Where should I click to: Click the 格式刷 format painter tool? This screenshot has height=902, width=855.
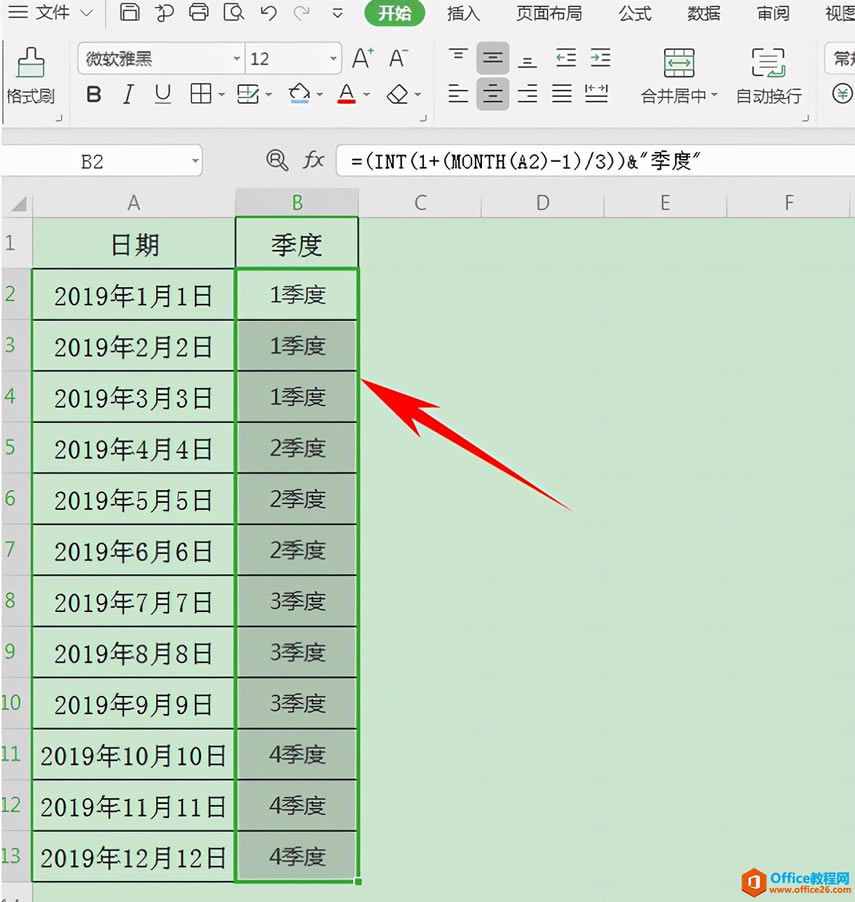click(x=30, y=76)
